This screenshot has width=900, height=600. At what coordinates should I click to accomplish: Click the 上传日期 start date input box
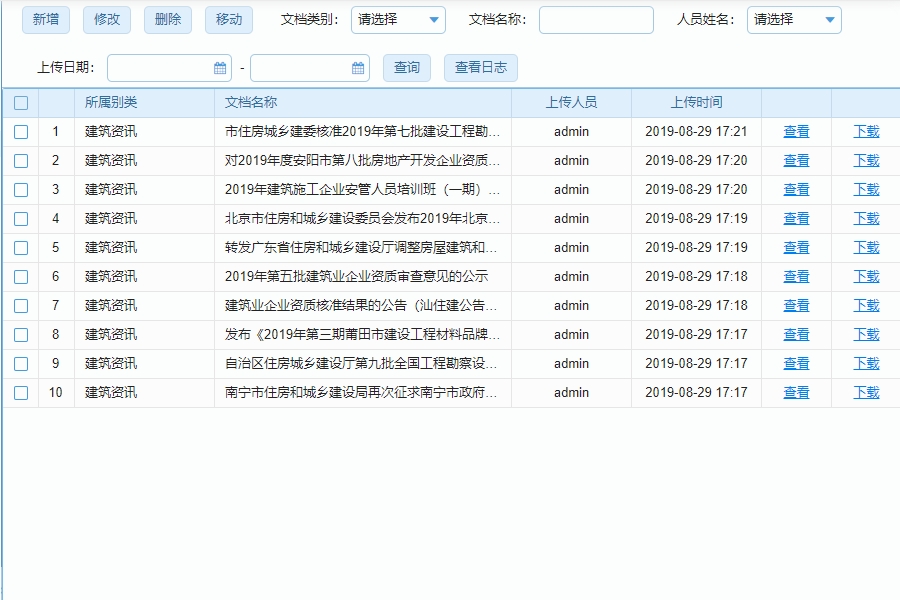pos(160,68)
